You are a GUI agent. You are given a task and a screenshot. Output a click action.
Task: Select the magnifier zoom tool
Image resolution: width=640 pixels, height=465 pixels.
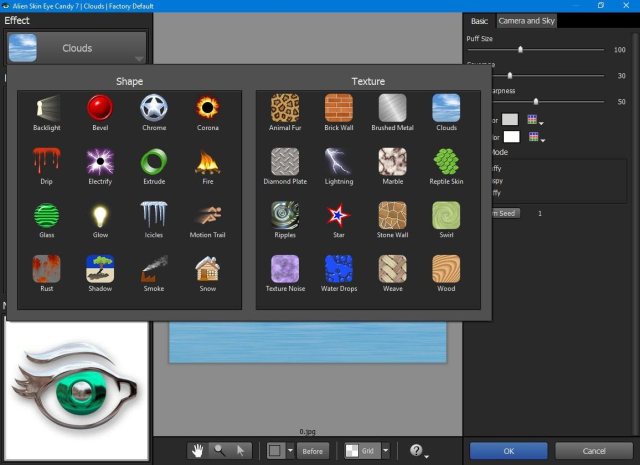click(220, 451)
